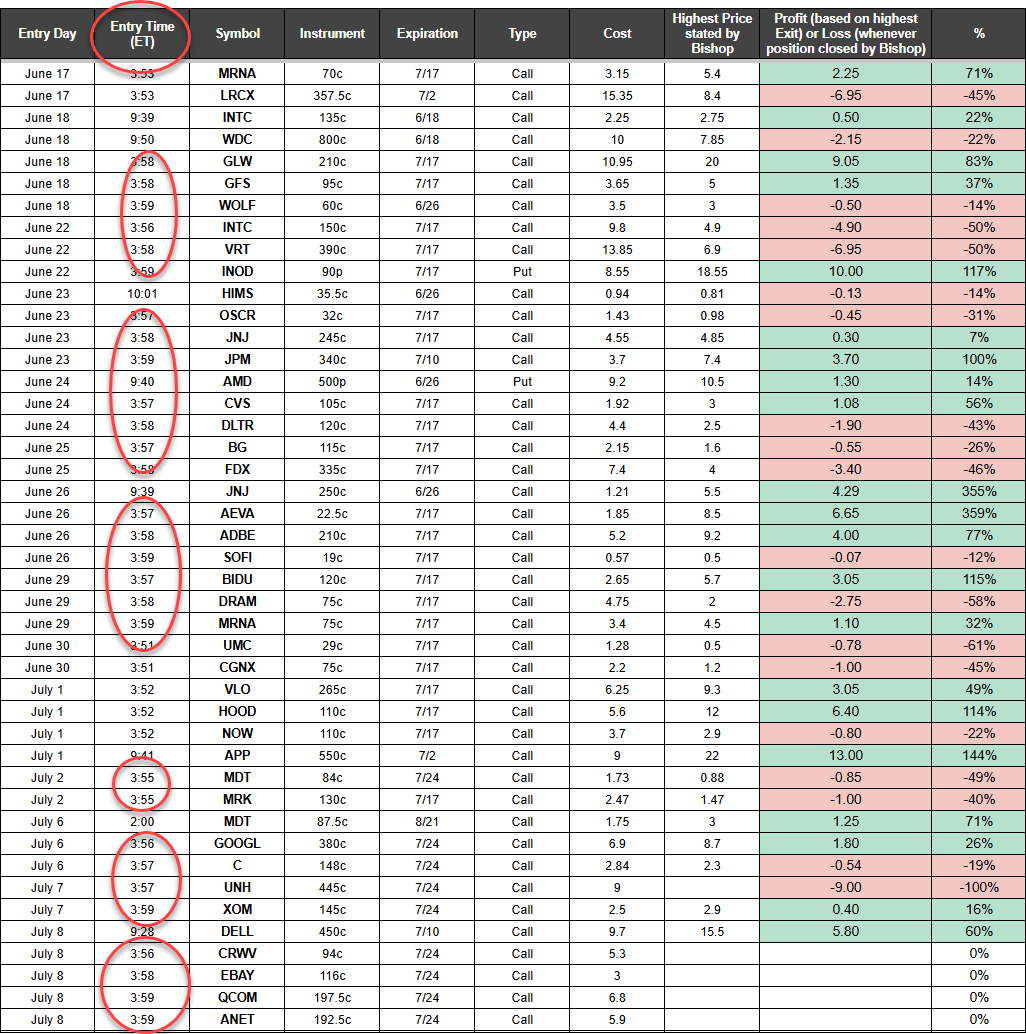Select the MRK symbol cell
The height and width of the screenshot is (1034, 1026).
click(x=237, y=799)
